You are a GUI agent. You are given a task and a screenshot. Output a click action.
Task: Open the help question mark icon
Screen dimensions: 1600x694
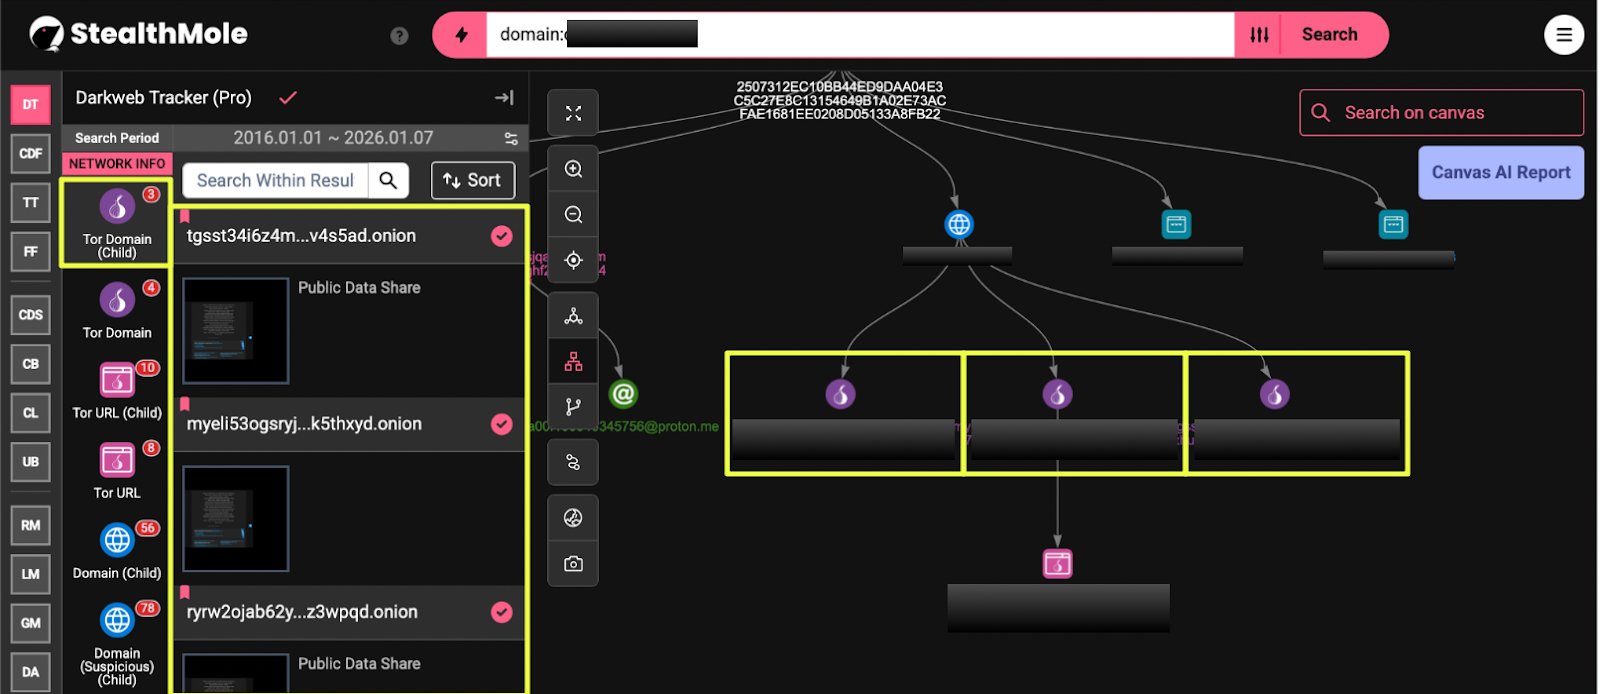pos(399,36)
